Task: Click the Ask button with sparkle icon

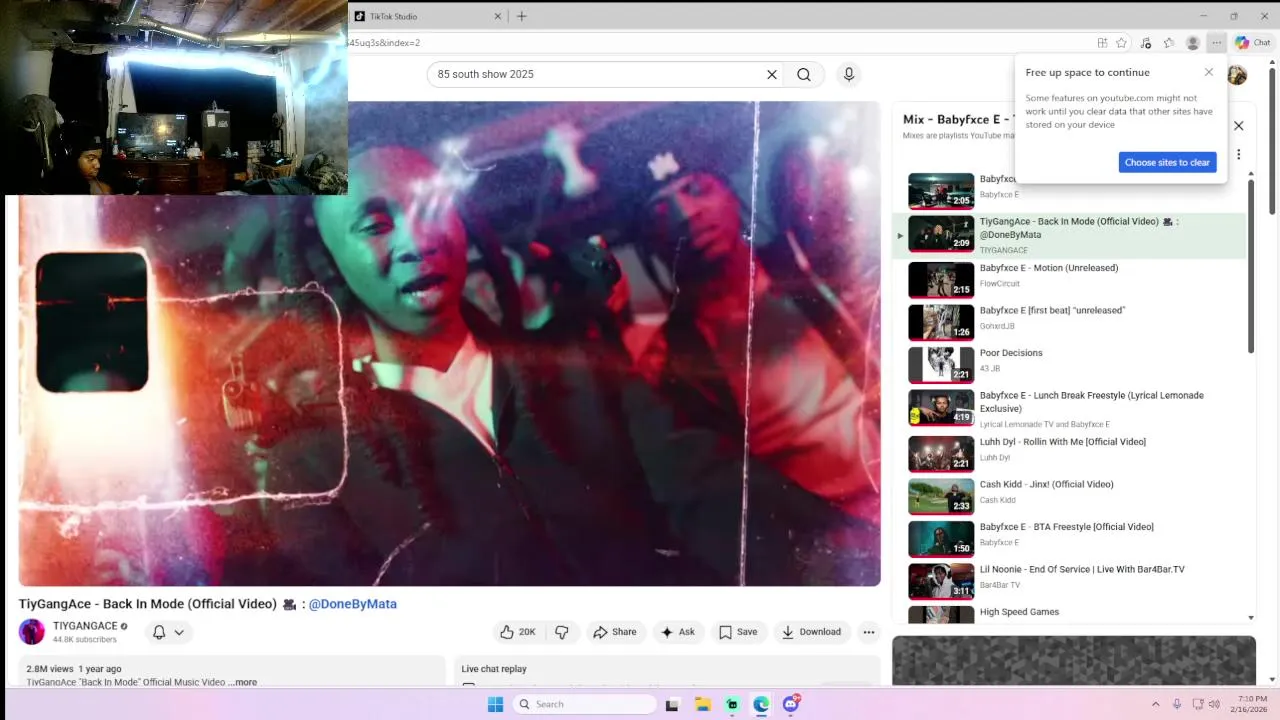Action: coord(678,632)
